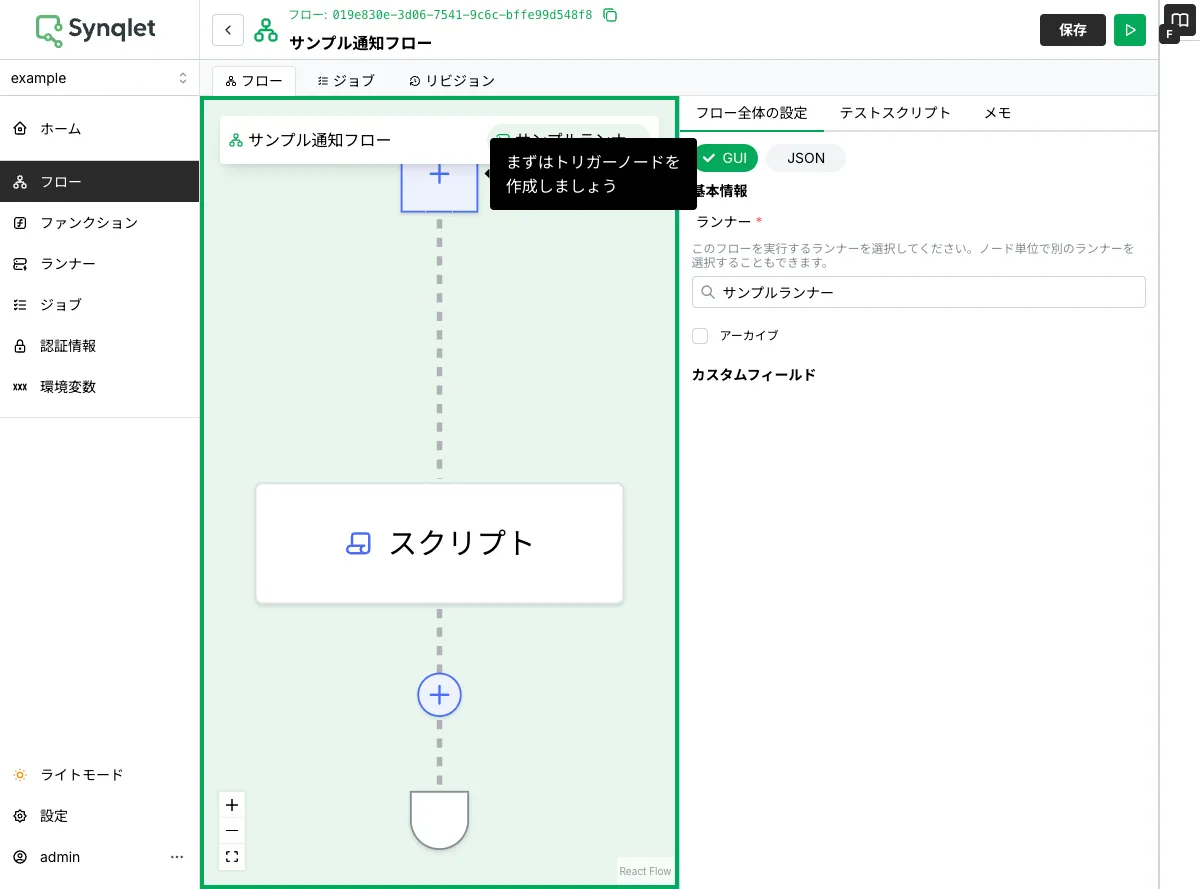Screen dimensions: 1200x889
Task: Copy the flow ID with copy icon
Action: click(610, 15)
